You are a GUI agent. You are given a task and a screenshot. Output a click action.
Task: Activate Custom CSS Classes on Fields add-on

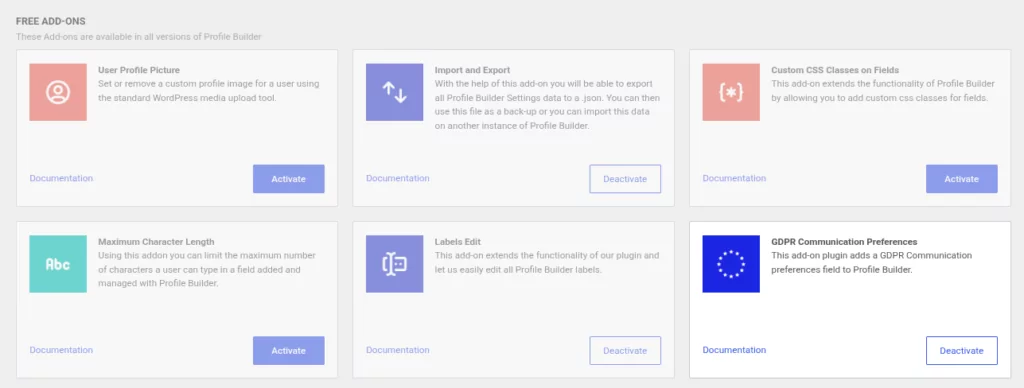(961, 179)
